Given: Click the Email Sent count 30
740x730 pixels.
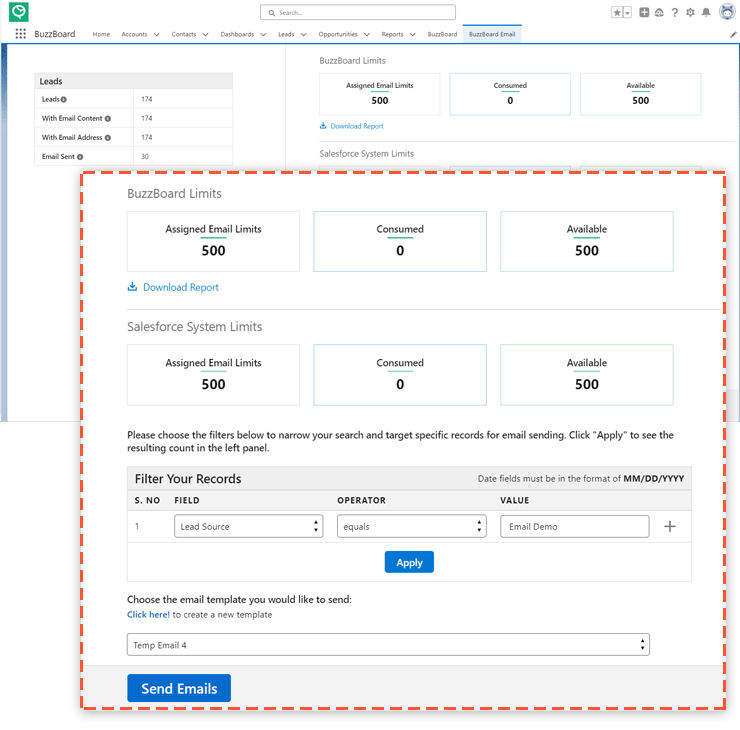Looking at the screenshot, I should [145, 157].
